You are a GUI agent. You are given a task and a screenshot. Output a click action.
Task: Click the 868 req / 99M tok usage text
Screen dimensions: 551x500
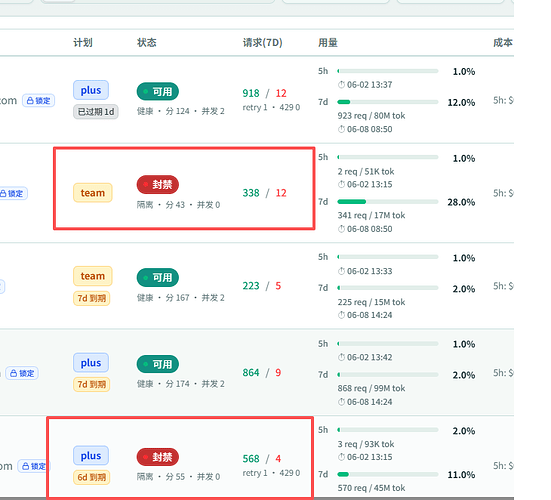pyautogui.click(x=371, y=388)
